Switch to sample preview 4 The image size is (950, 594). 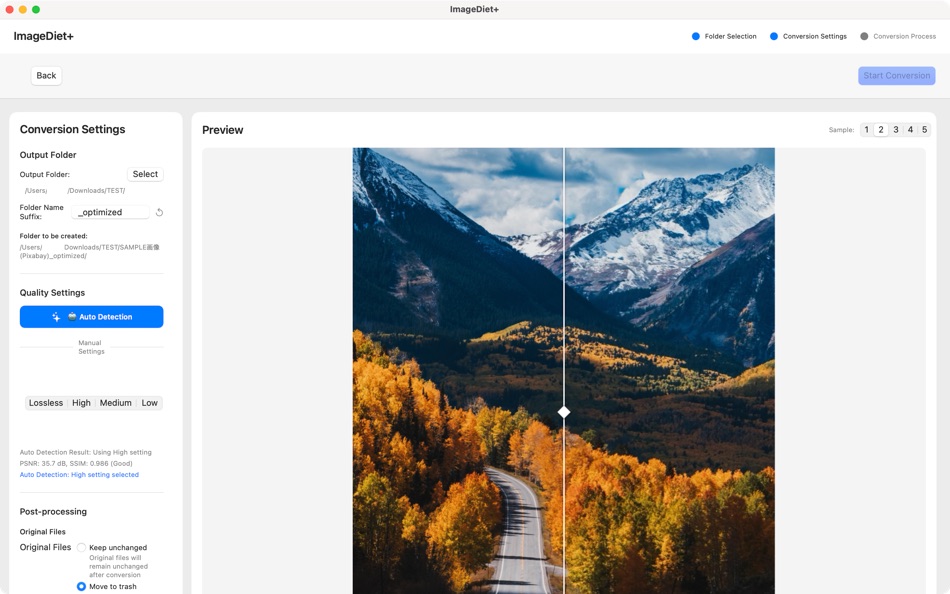pos(910,129)
